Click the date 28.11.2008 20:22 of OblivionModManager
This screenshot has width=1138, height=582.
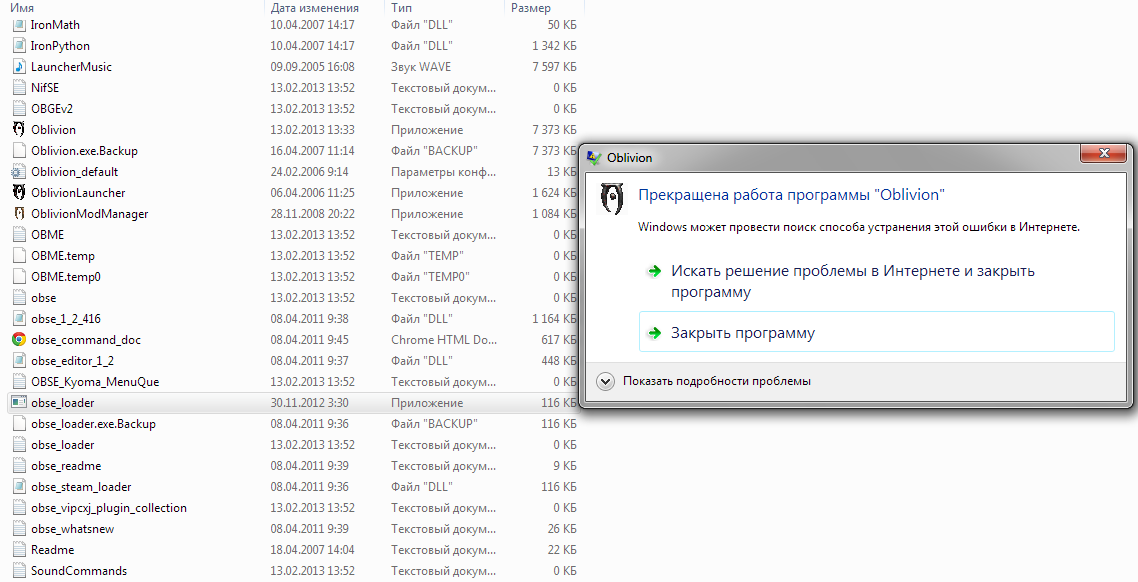click(313, 213)
